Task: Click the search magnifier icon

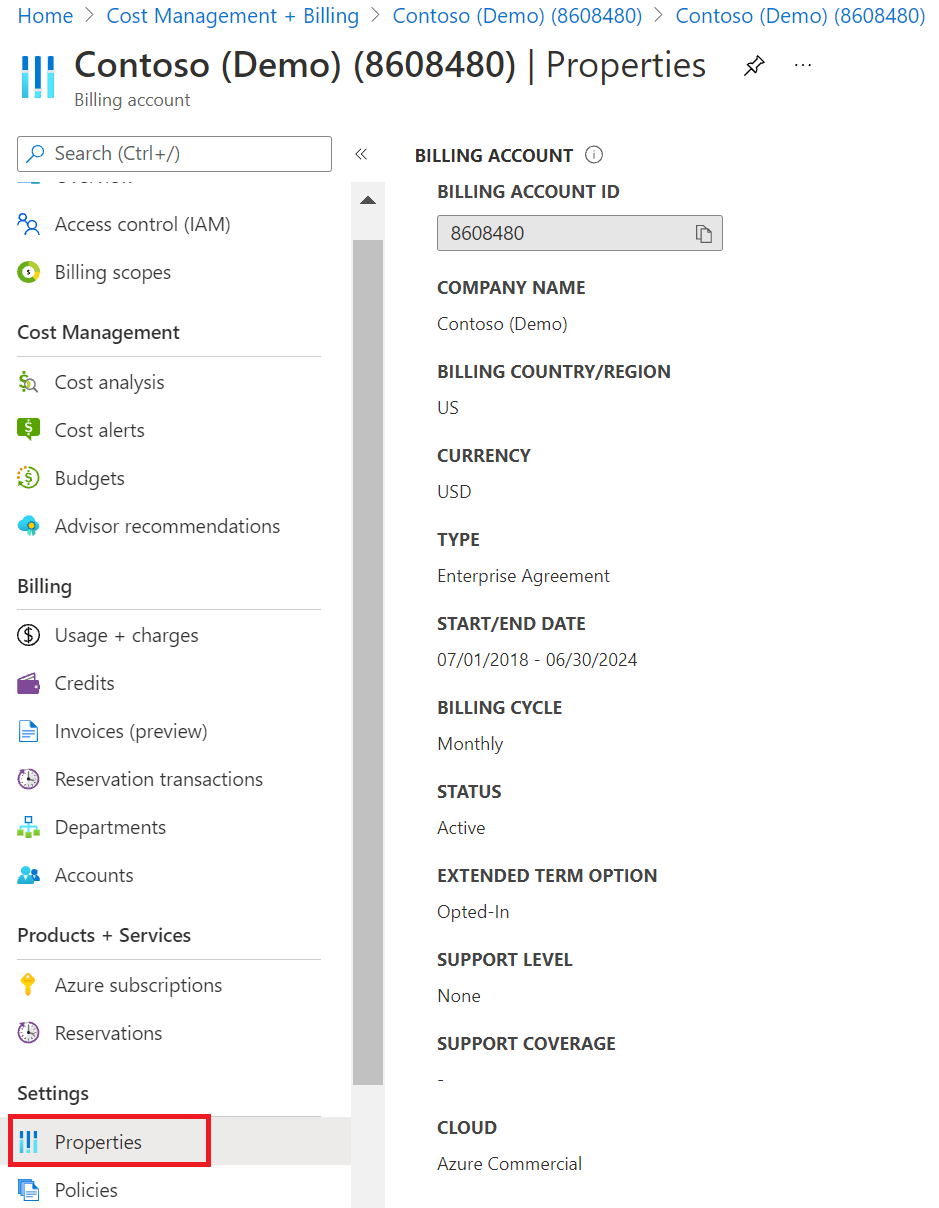Action: click(36, 153)
